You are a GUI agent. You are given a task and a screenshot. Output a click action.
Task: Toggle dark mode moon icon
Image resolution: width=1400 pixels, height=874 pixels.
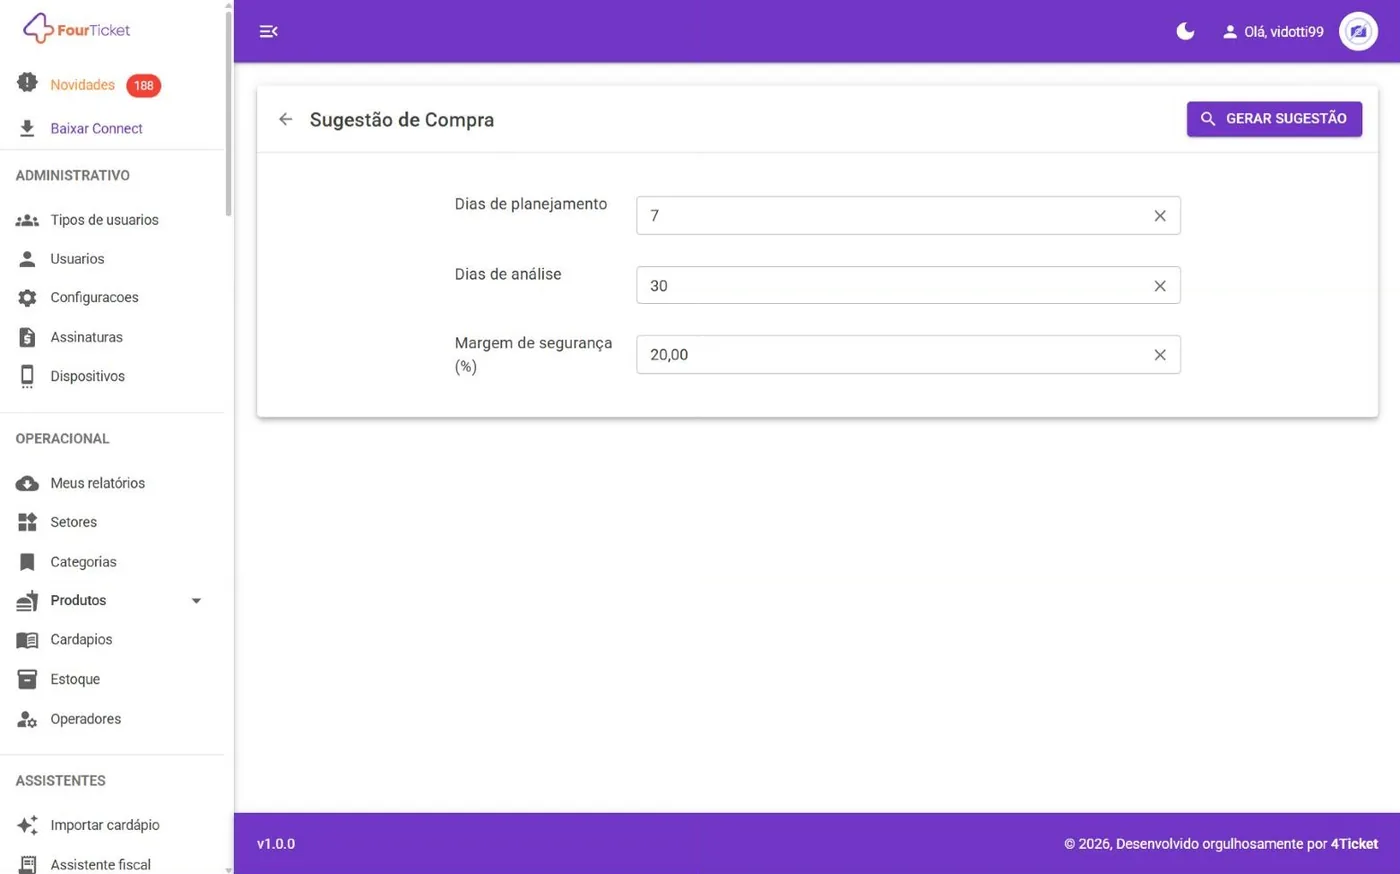[1185, 31]
